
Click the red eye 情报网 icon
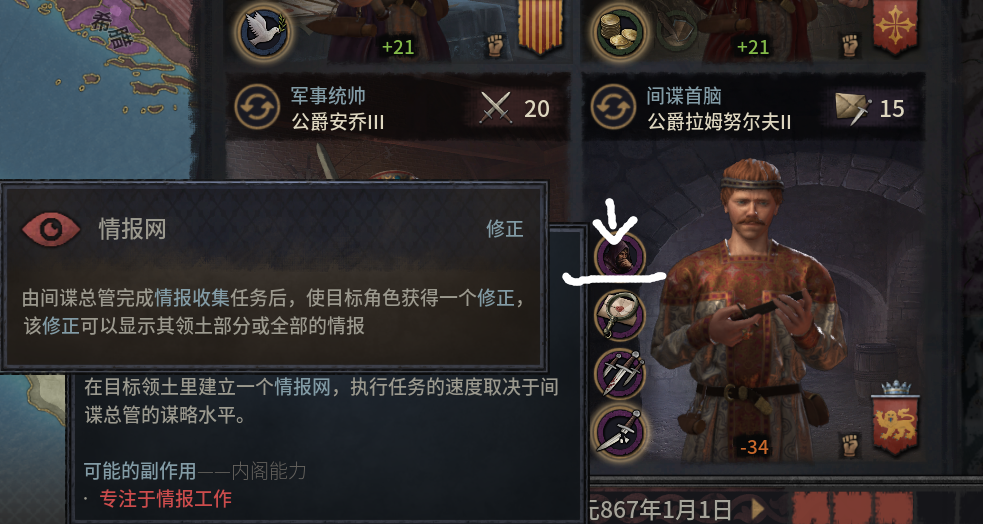coord(51,229)
